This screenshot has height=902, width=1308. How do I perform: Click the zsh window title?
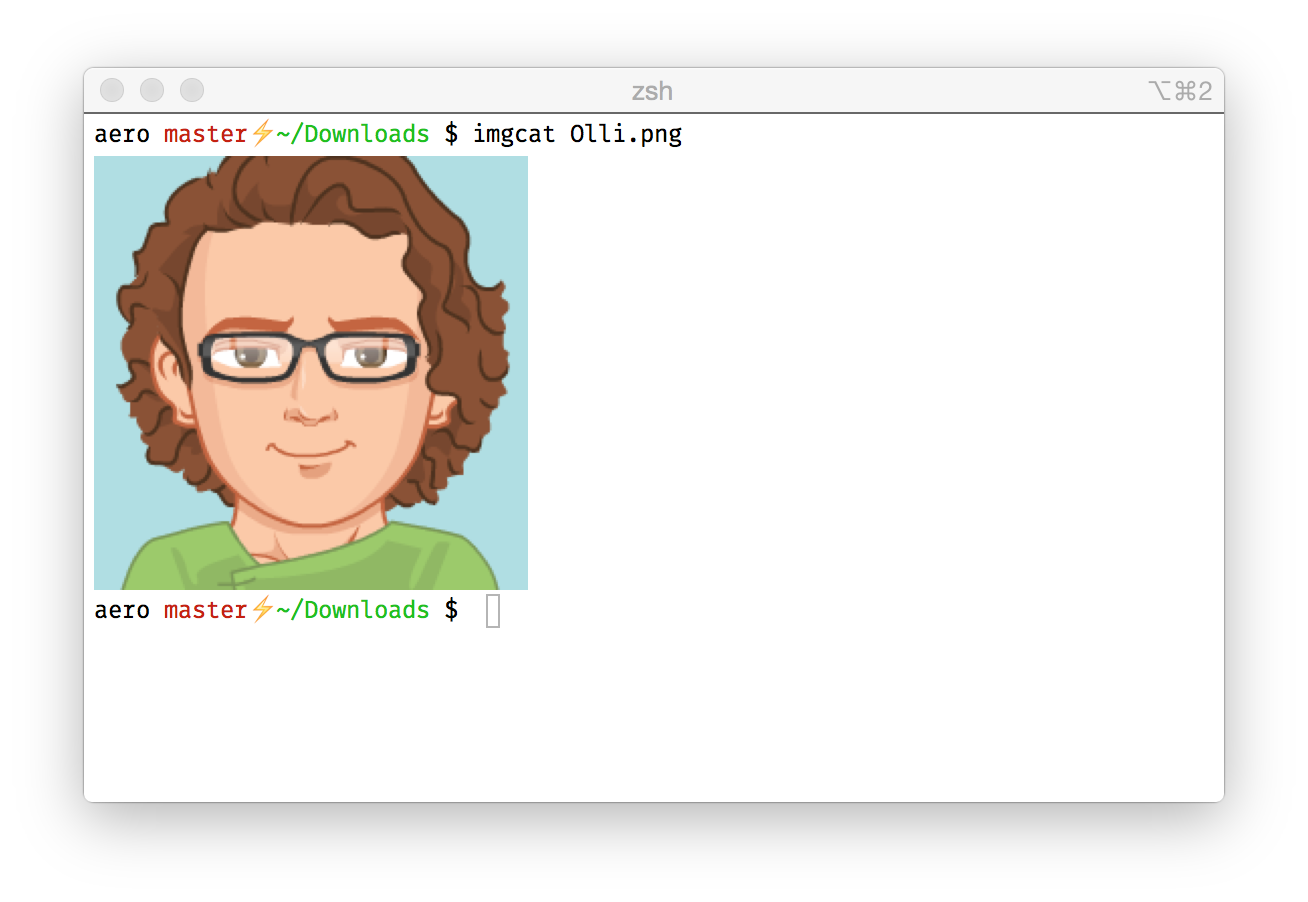pyautogui.click(x=652, y=91)
